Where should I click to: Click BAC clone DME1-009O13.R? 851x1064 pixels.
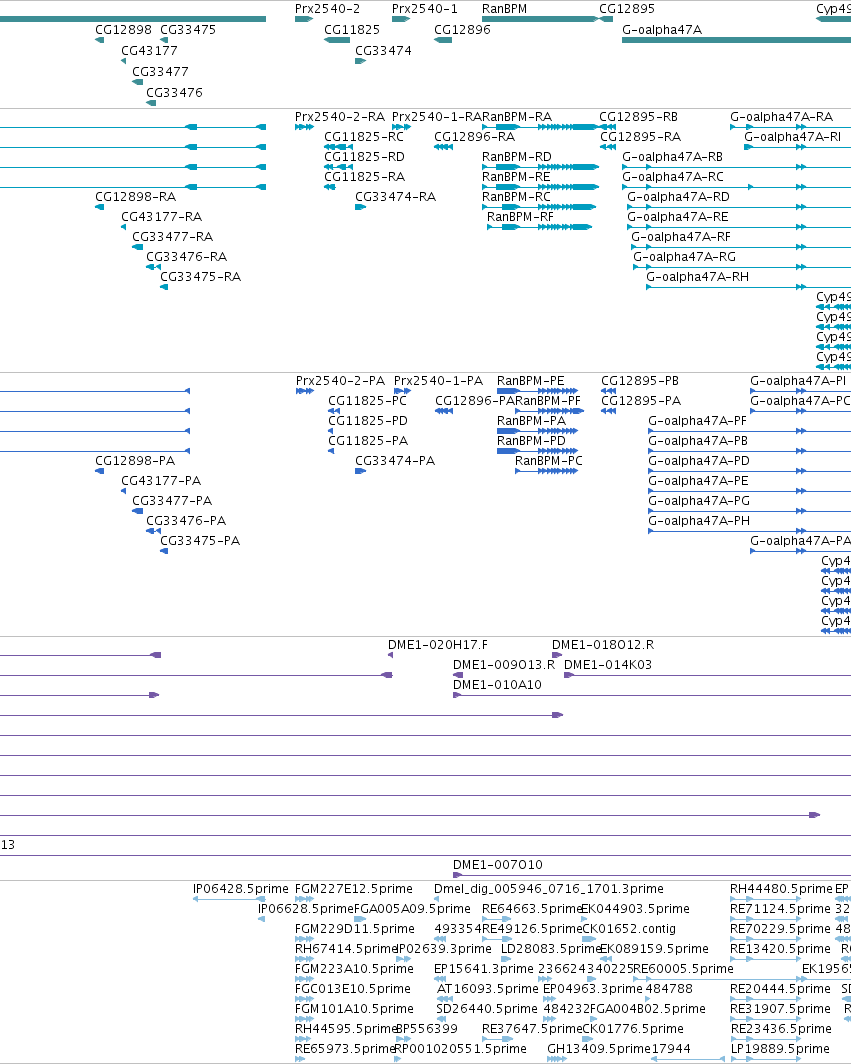click(504, 665)
